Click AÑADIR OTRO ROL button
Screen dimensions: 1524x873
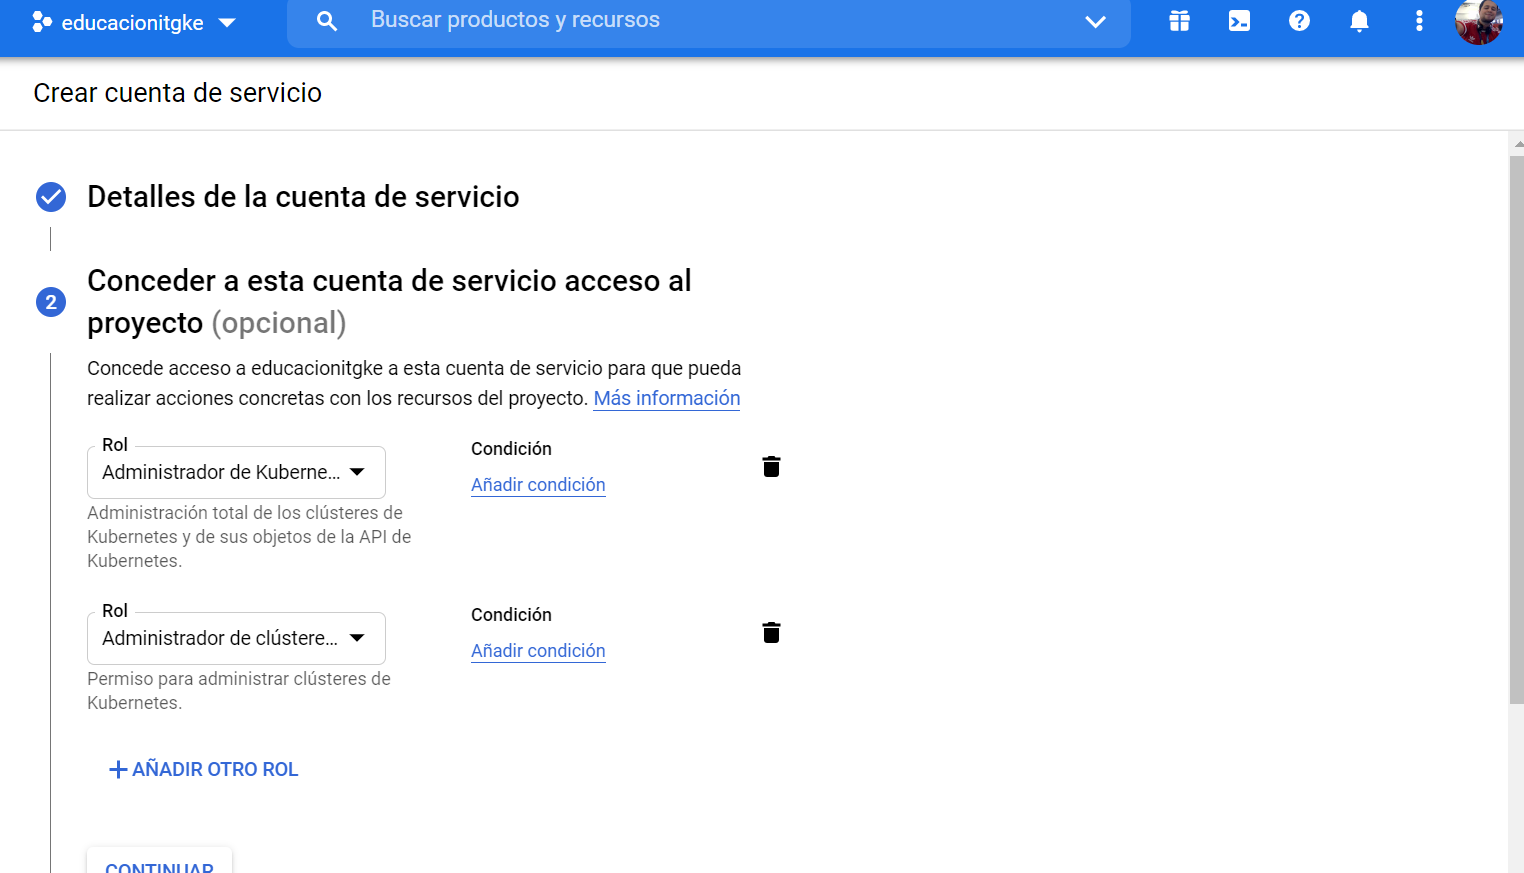coord(203,769)
